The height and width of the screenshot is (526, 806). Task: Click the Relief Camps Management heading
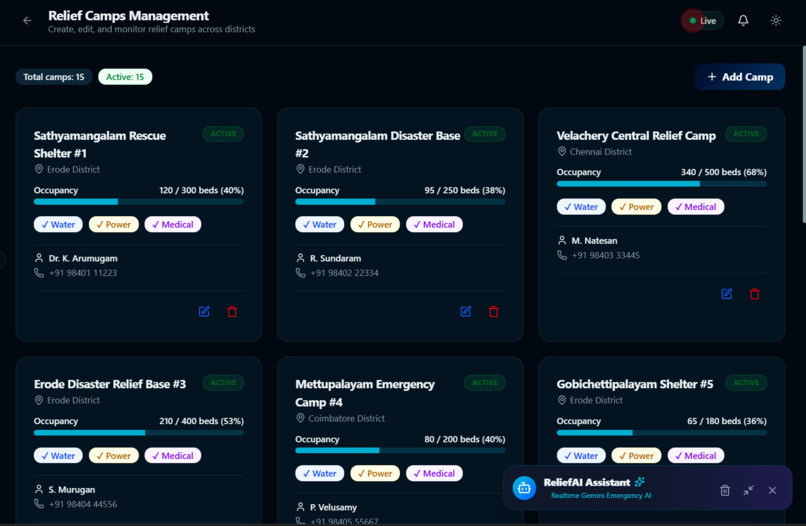pyautogui.click(x=129, y=15)
